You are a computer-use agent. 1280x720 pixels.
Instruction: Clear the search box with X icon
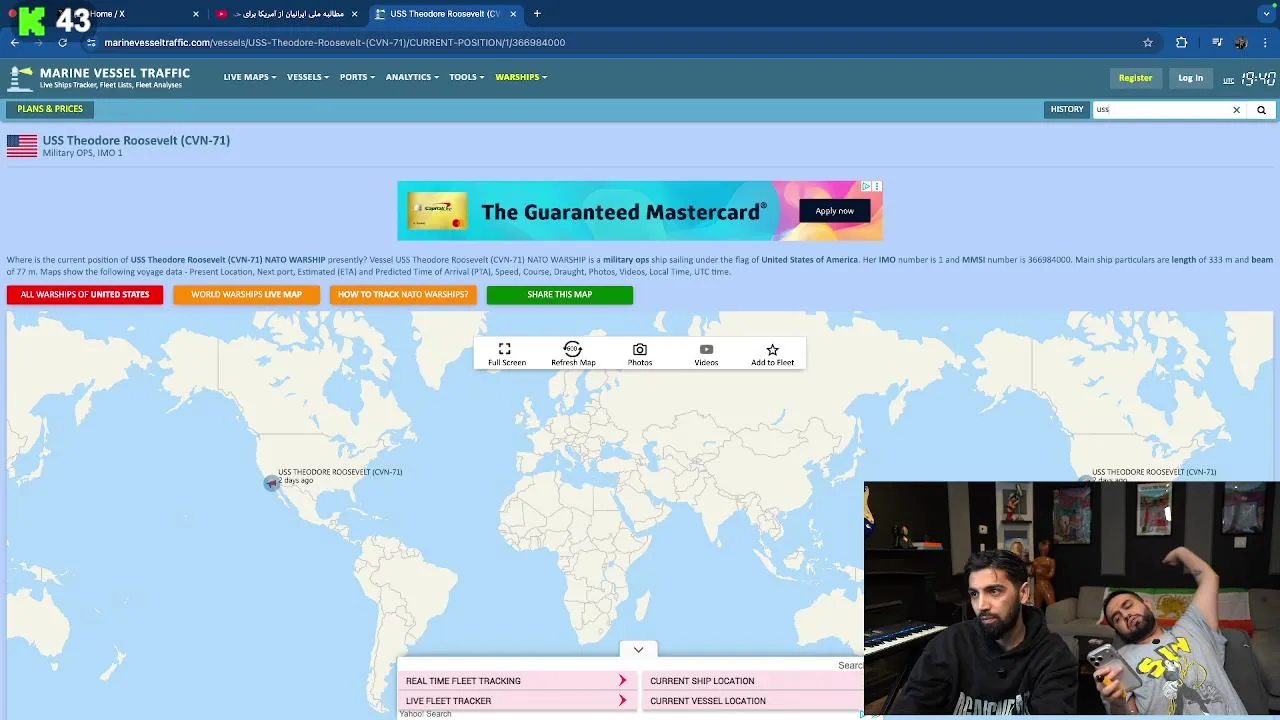[1236, 110]
